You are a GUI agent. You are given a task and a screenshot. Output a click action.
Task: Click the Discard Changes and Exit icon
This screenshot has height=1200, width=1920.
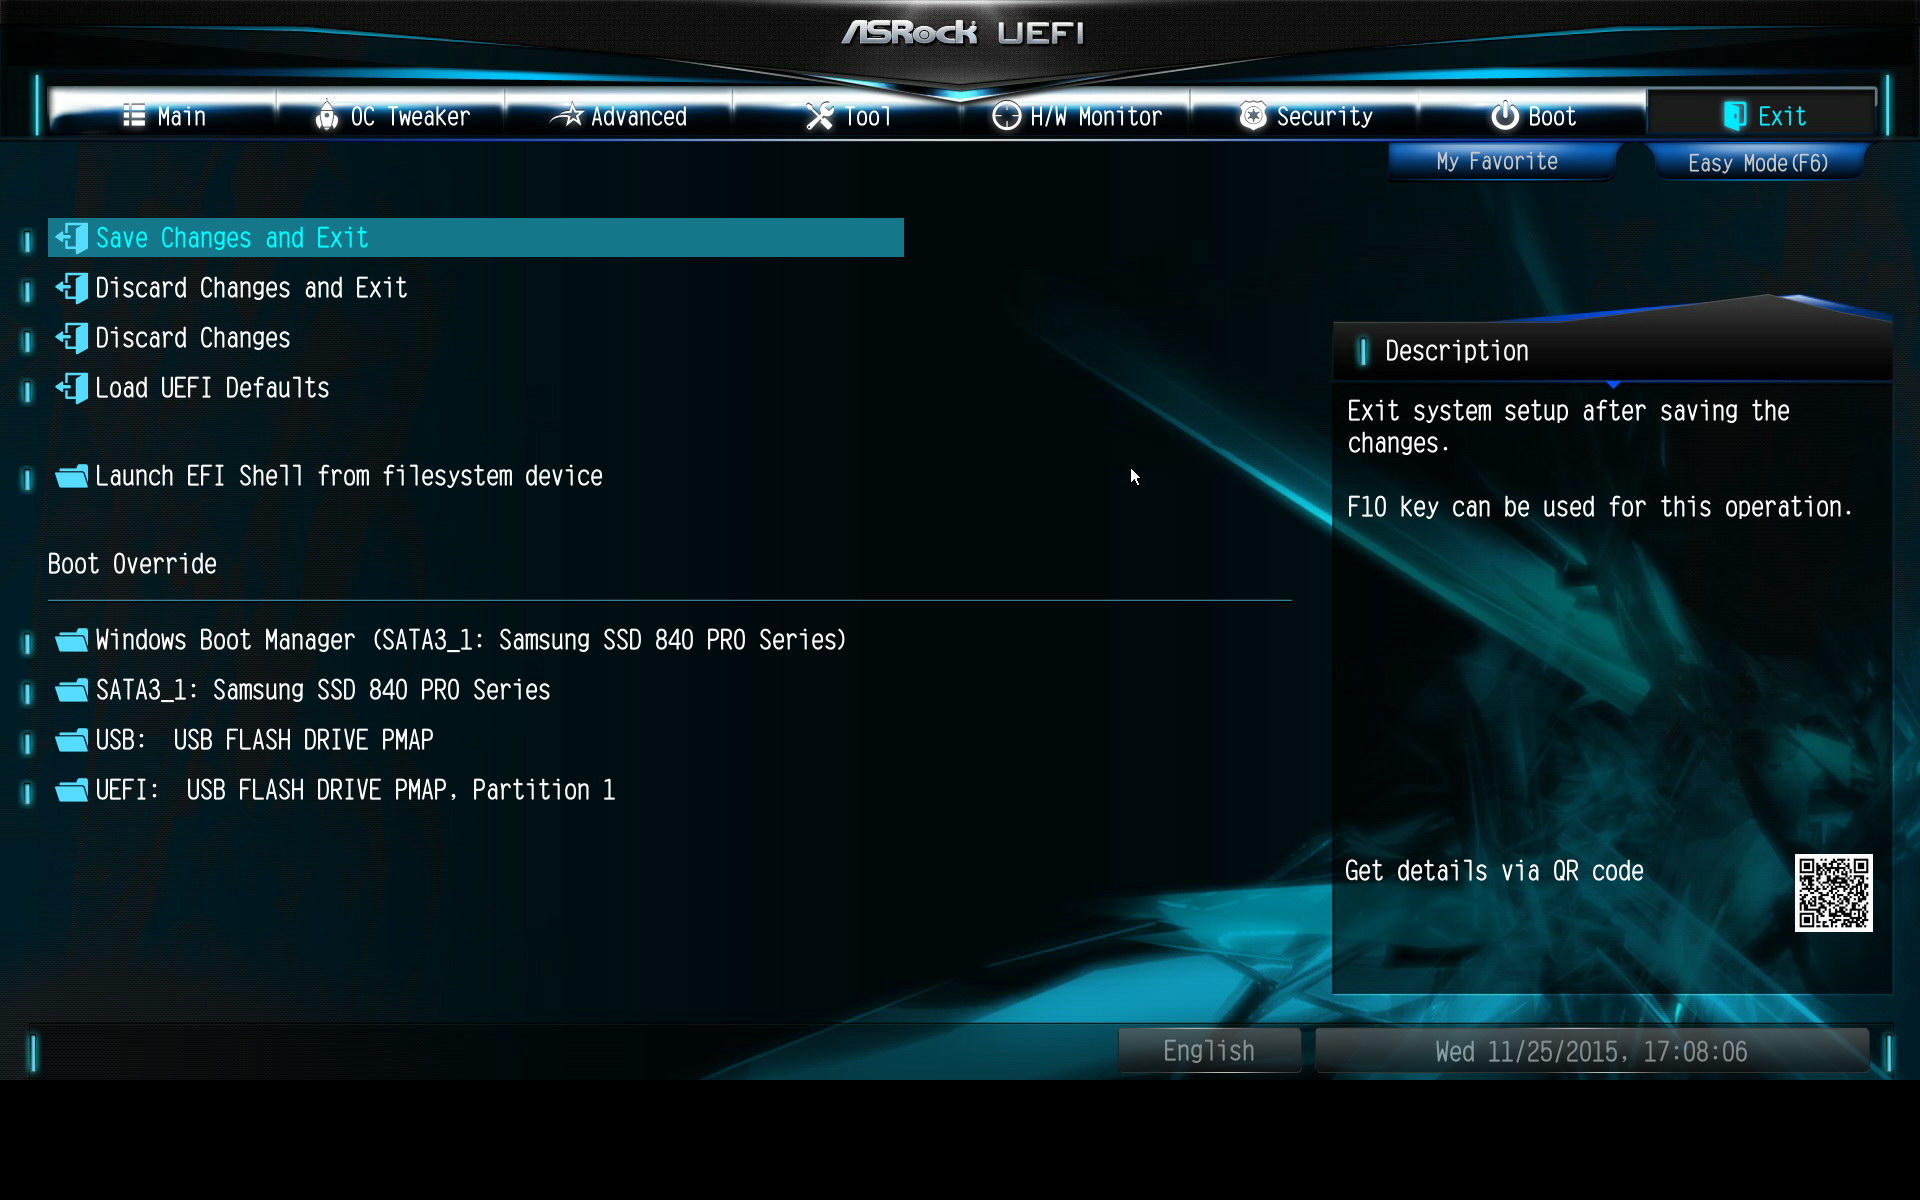pyautogui.click(x=72, y=288)
